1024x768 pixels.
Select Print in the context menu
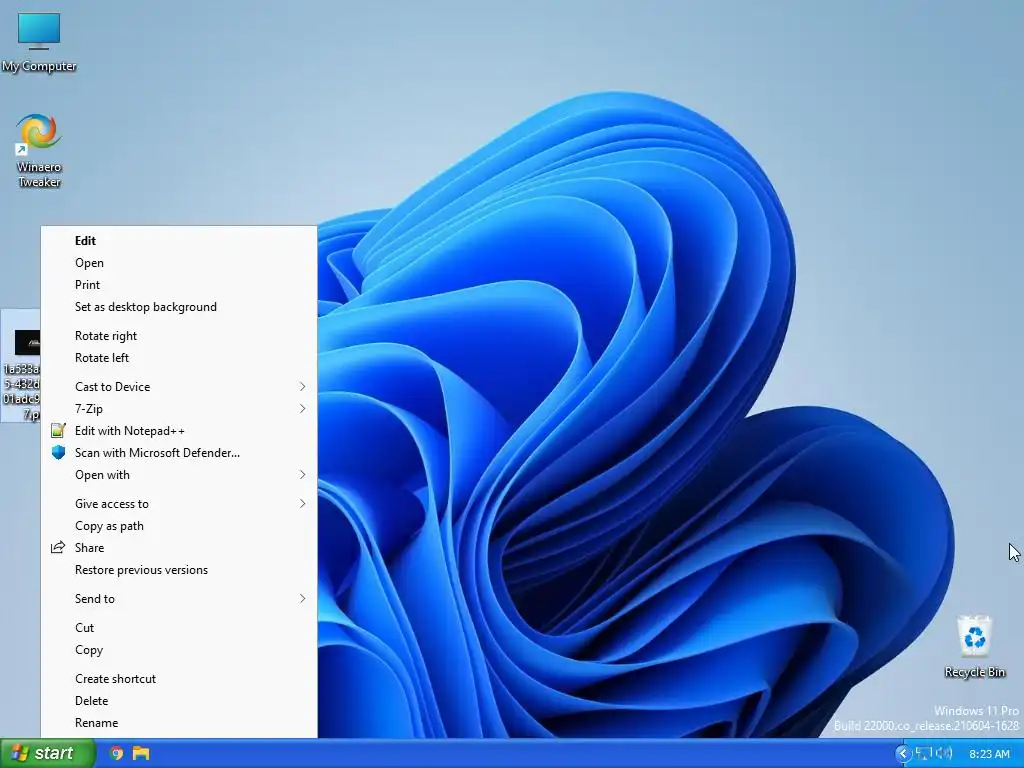point(179,285)
